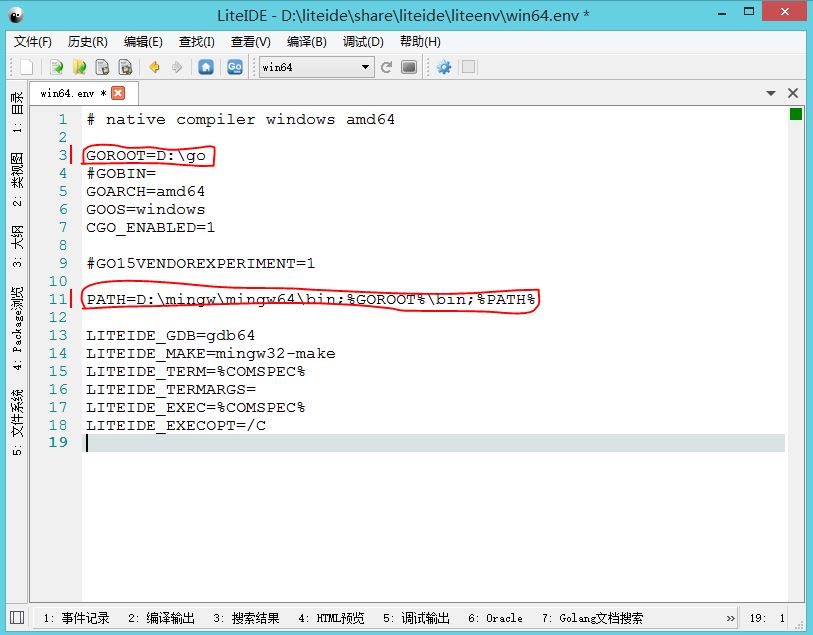Viewport: 813px width, 635px height.
Task: Toggle the 4: HTML预览 output panel
Action: [x=331, y=618]
